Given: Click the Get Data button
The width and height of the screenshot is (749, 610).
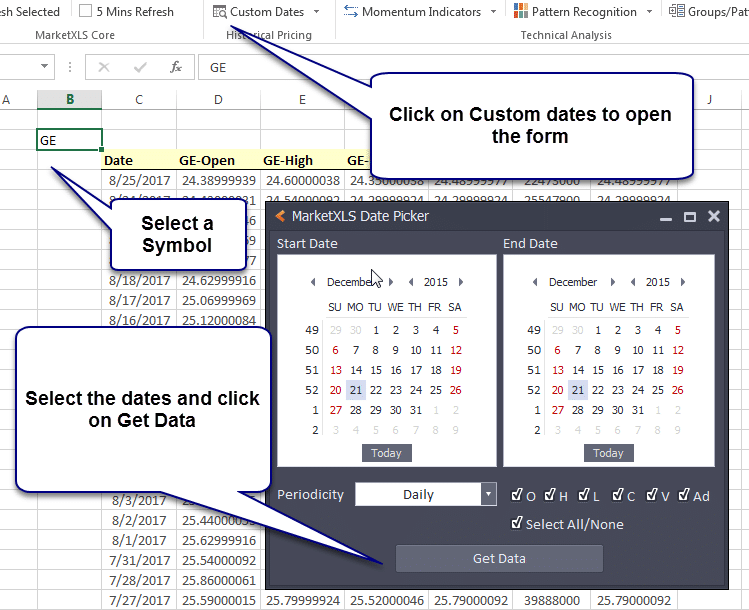Looking at the screenshot, I should point(499,558).
